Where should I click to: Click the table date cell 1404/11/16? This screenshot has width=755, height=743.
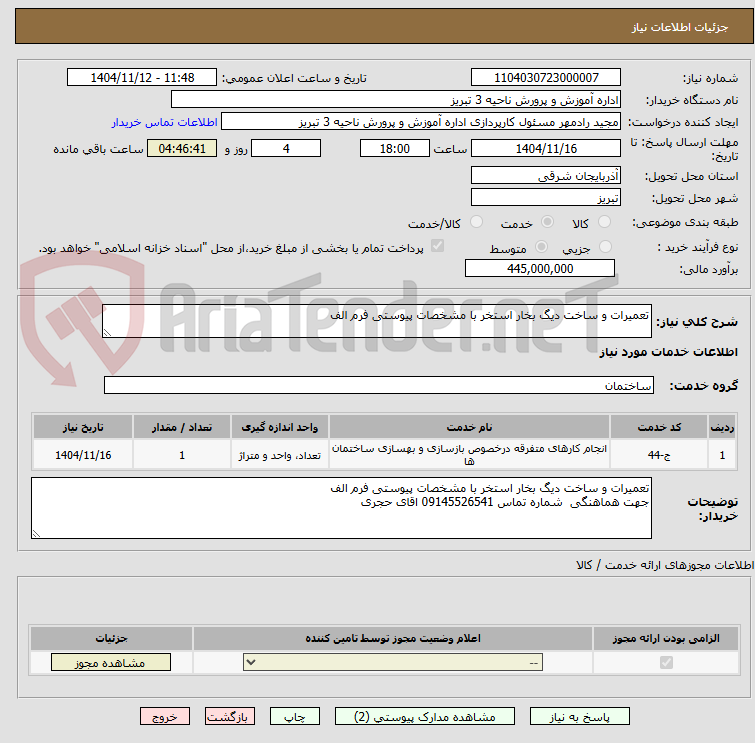point(83,455)
